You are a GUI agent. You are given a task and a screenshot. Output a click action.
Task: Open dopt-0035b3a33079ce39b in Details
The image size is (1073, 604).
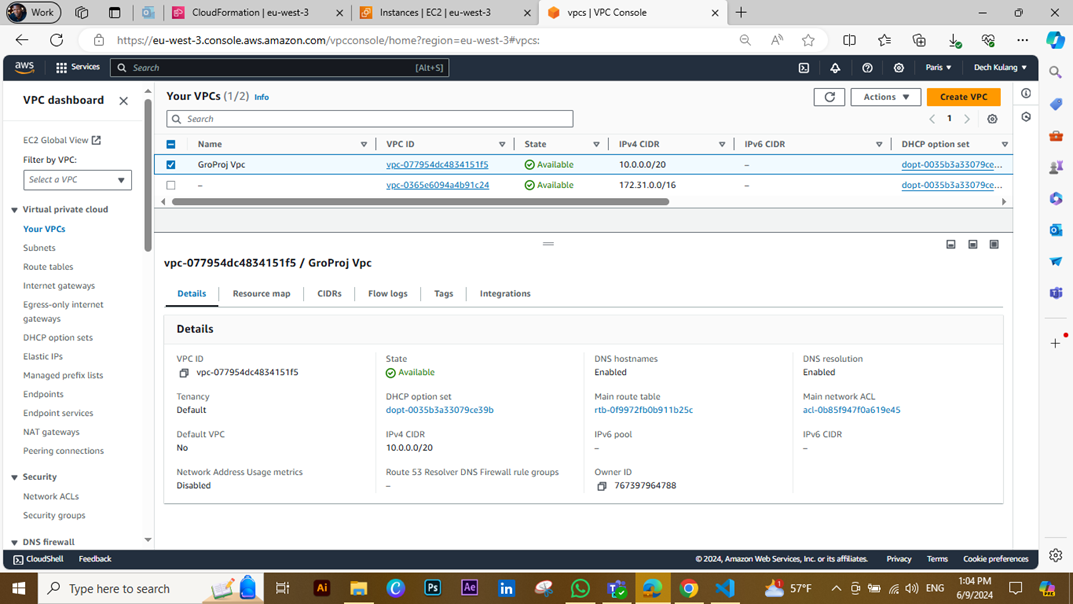[x=439, y=410]
